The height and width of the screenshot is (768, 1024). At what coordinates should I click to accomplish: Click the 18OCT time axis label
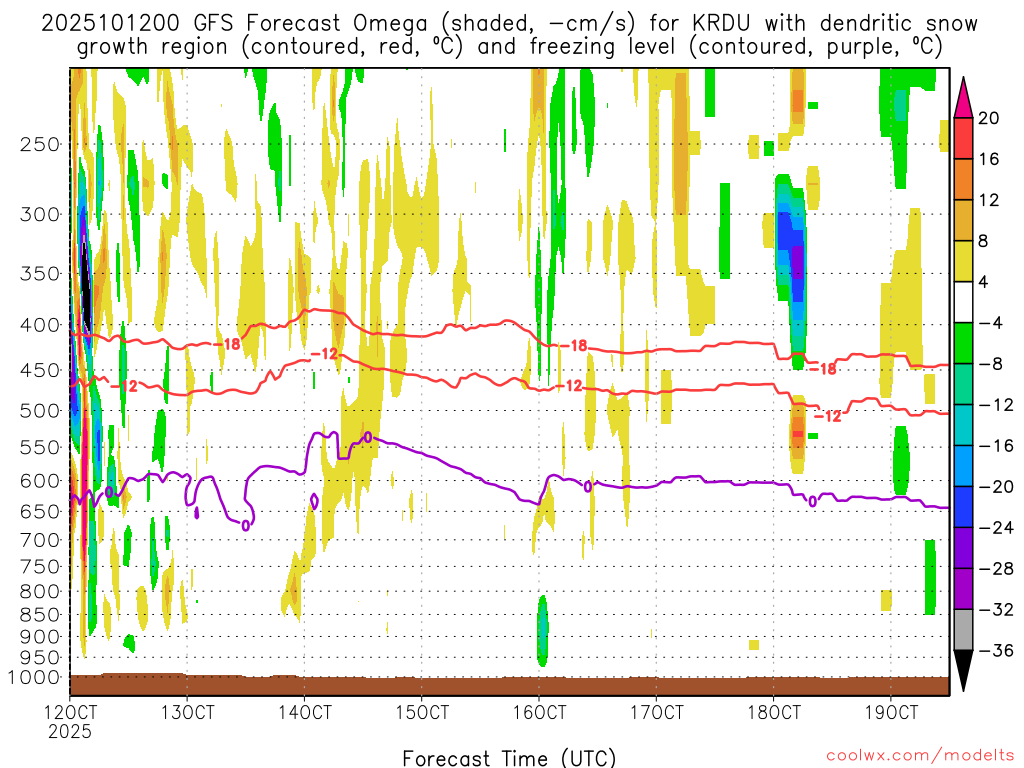(x=774, y=712)
